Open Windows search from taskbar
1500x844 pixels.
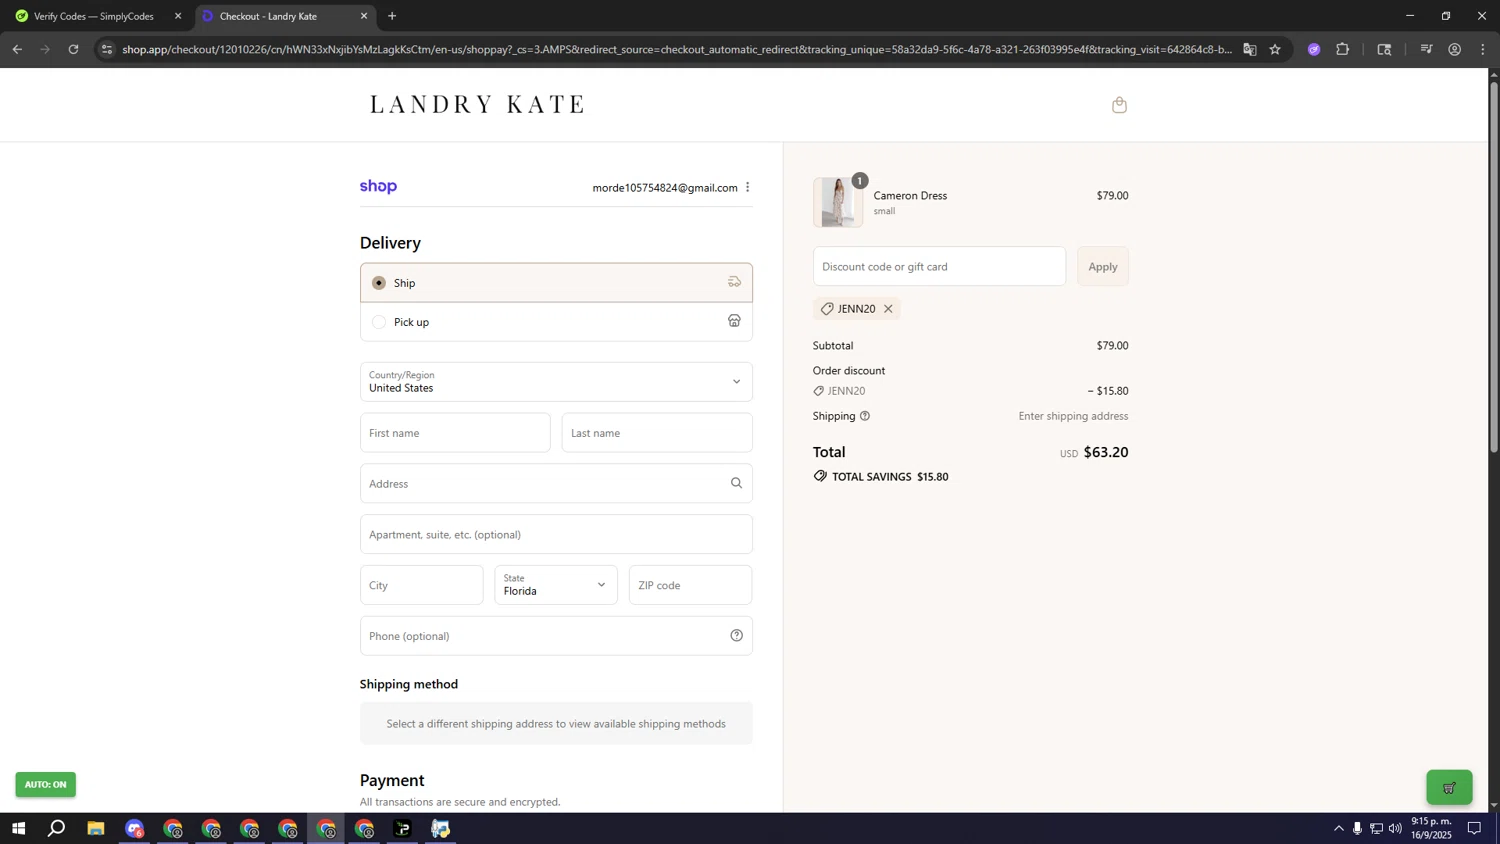(x=57, y=828)
